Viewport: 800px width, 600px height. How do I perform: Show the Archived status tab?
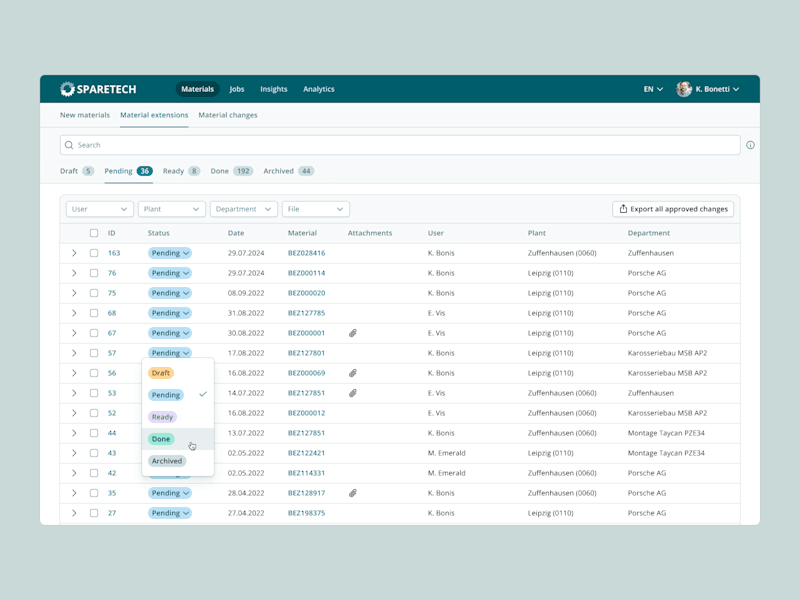pos(288,171)
